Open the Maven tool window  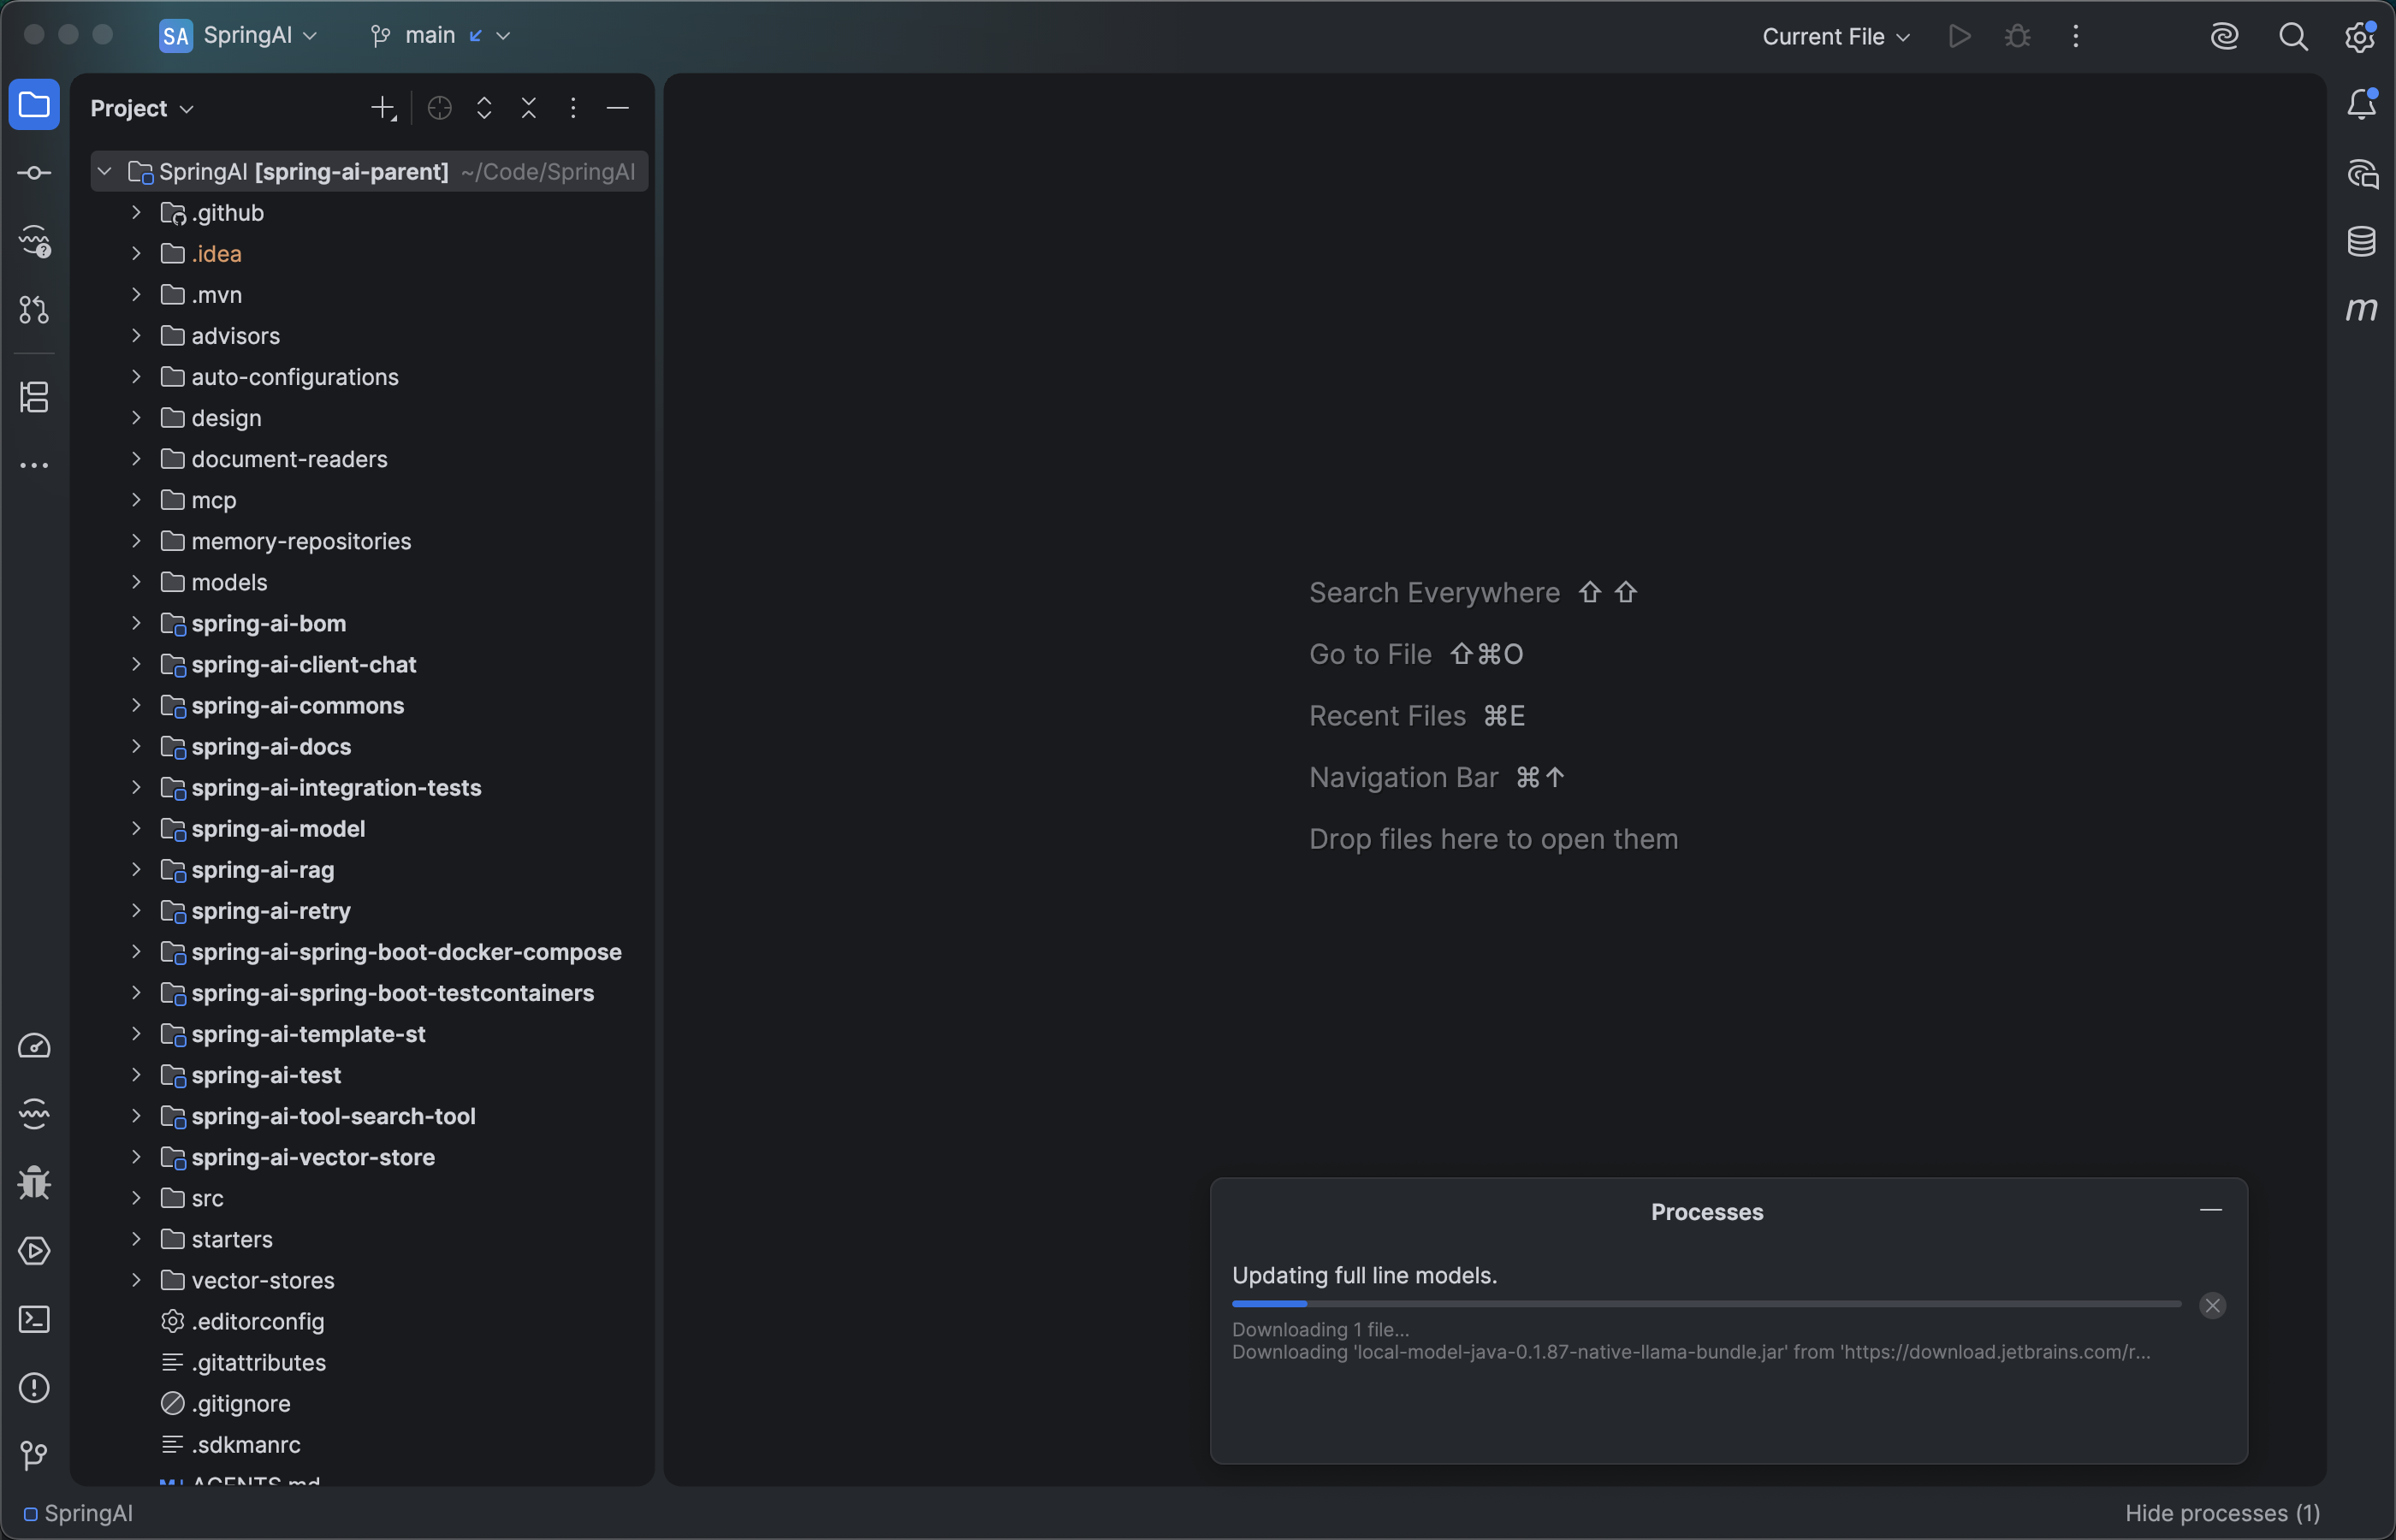pyautogui.click(x=2361, y=310)
